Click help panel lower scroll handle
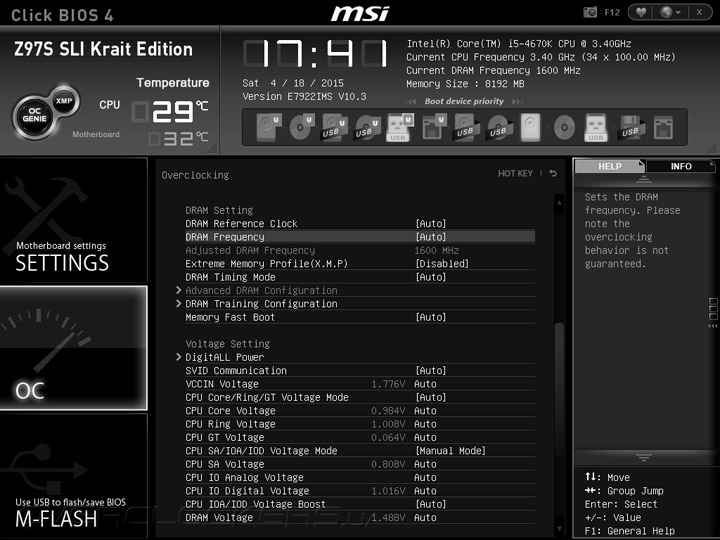 [x=644, y=457]
